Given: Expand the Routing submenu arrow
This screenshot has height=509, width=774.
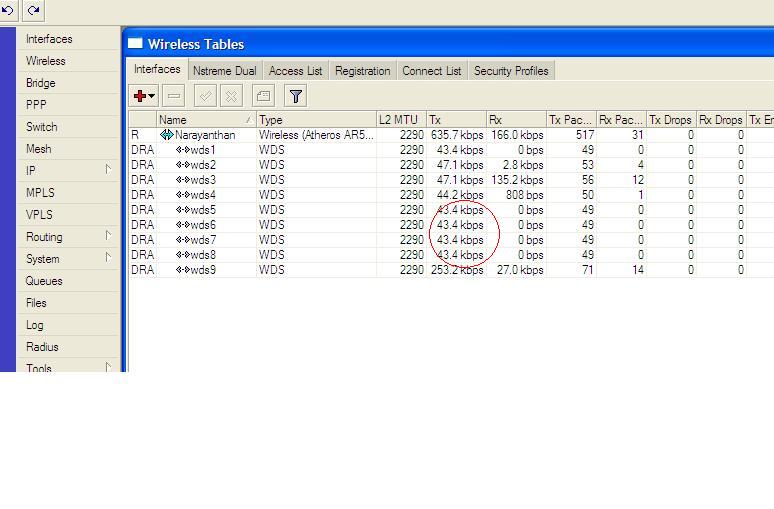Looking at the screenshot, I should [108, 235].
